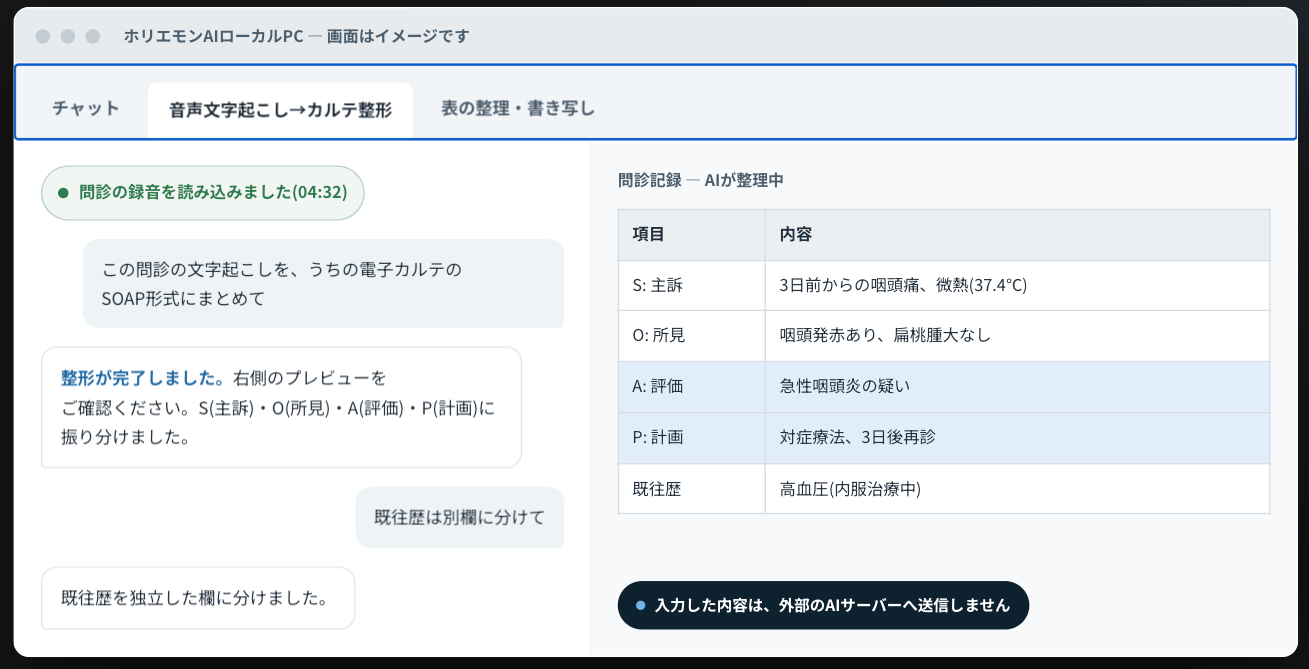Image resolution: width=1309 pixels, height=669 pixels.
Task: Click the 問診の録音を読み込みました(04:32) status badge
Action: point(202,193)
